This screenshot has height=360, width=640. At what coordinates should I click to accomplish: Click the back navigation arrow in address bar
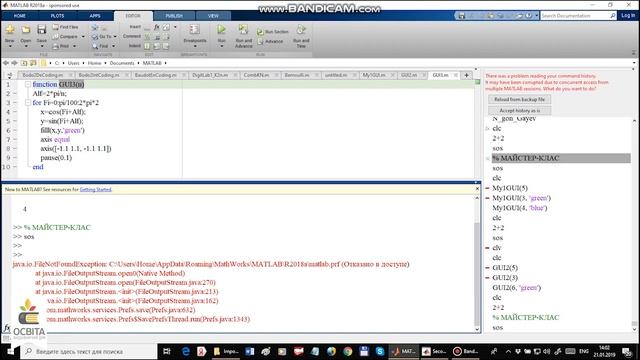coord(6,63)
